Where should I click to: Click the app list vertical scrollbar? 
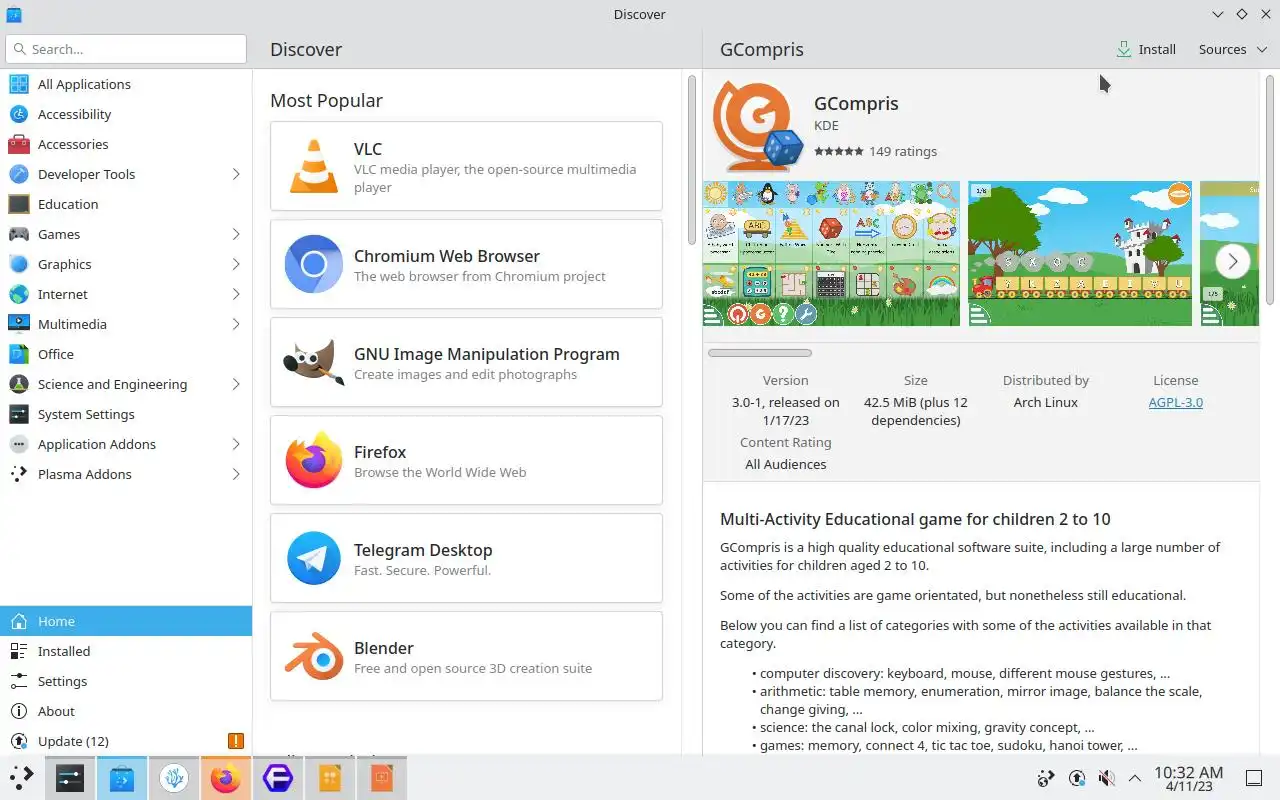(691, 160)
